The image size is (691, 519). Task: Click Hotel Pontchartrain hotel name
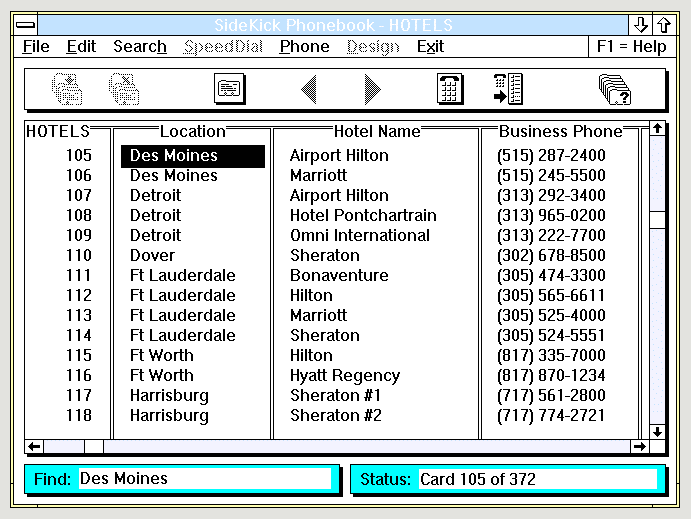pyautogui.click(x=363, y=215)
